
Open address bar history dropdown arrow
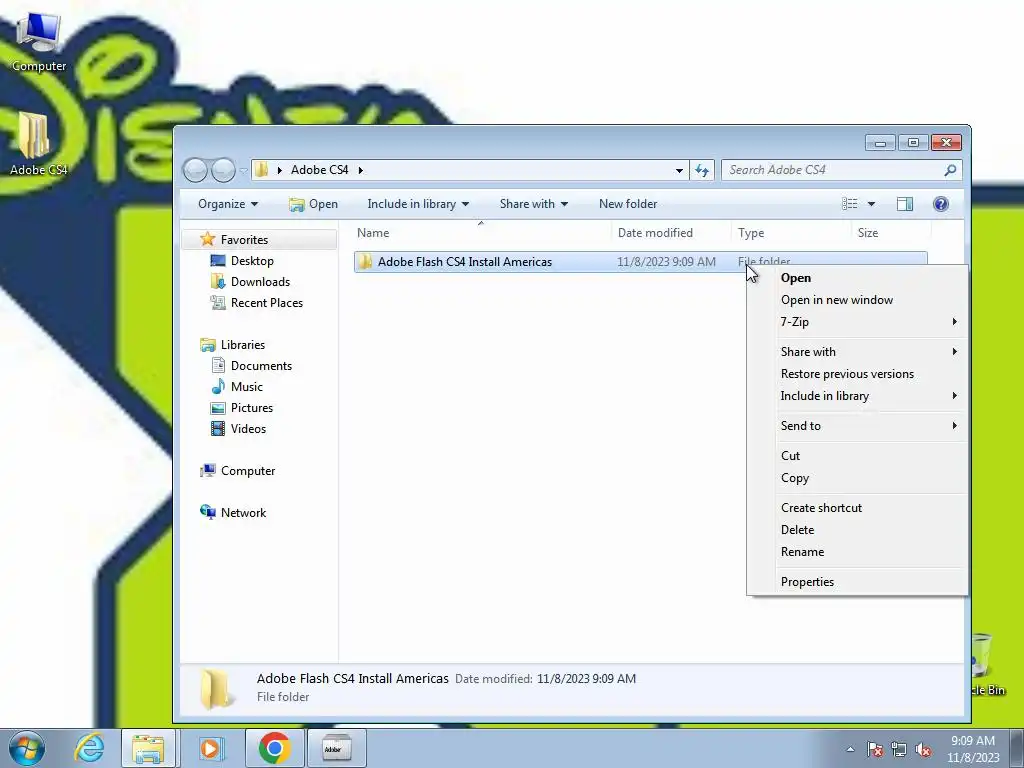pos(679,170)
